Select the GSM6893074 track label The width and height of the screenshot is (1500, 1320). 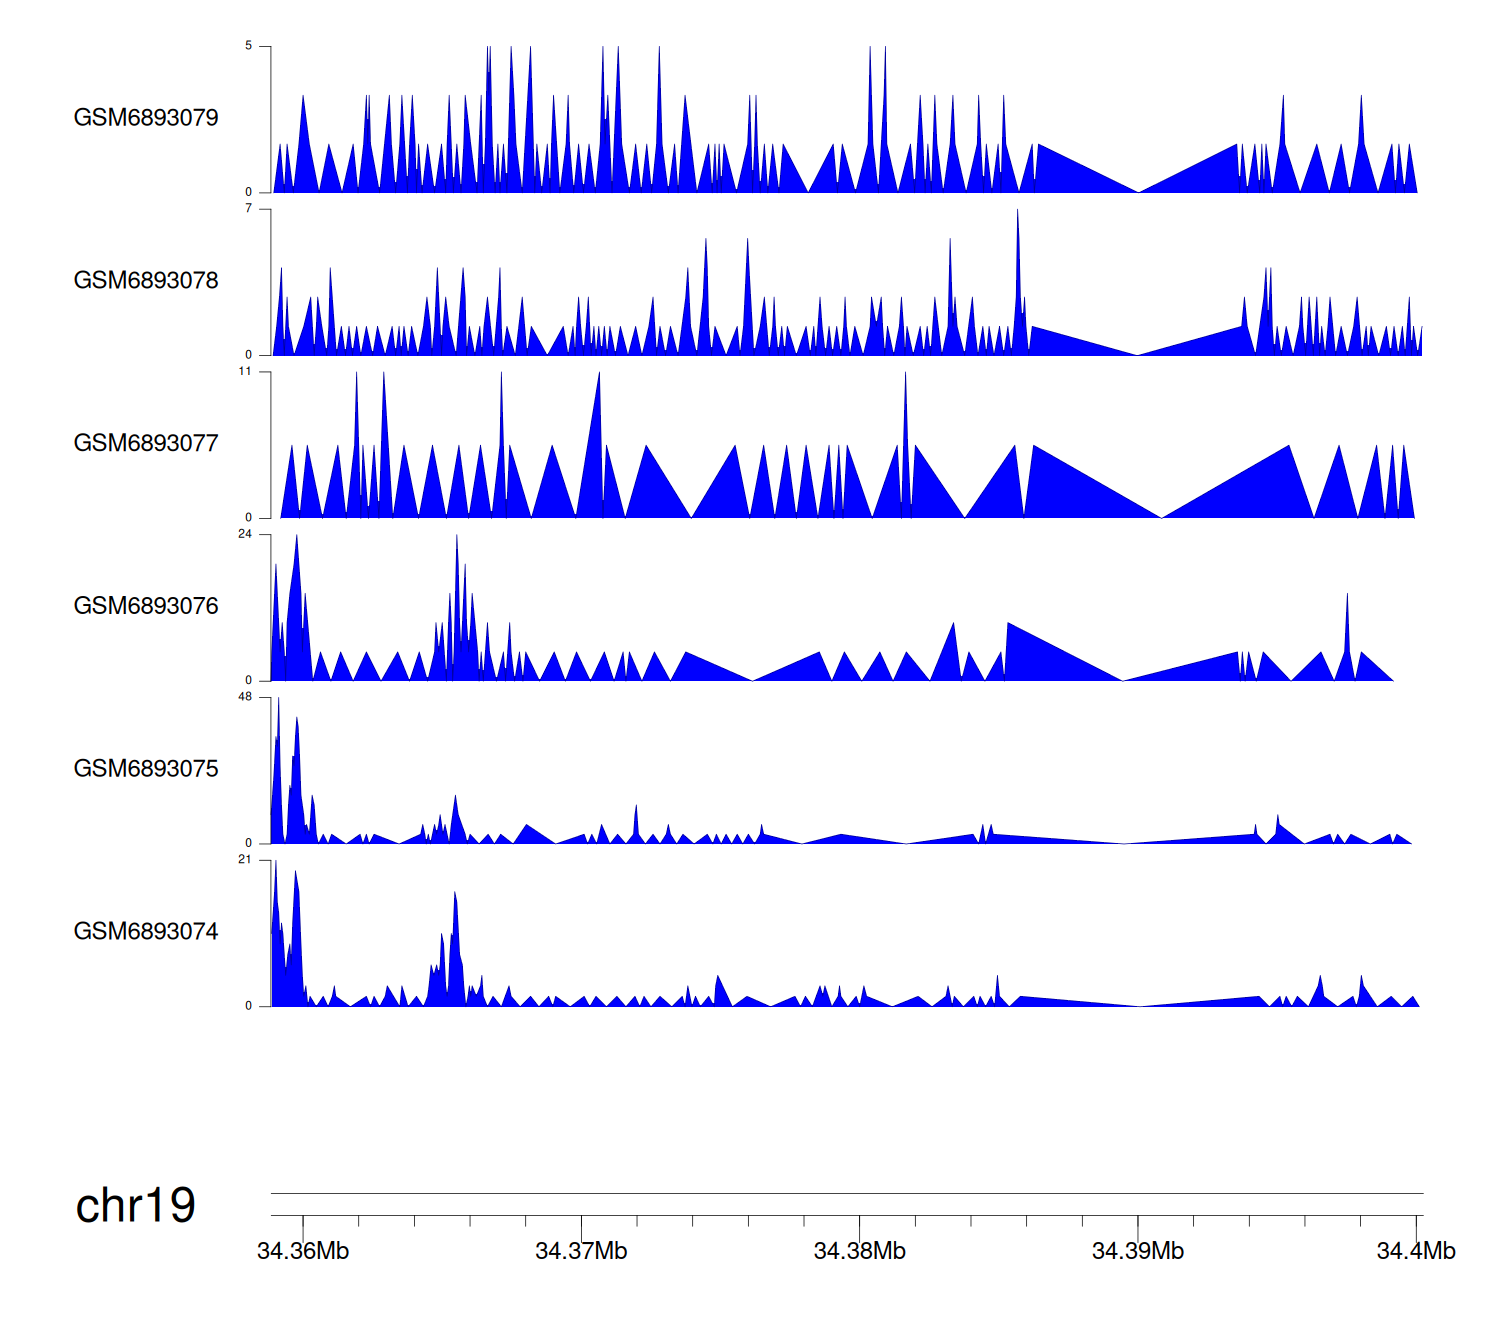[x=146, y=932]
